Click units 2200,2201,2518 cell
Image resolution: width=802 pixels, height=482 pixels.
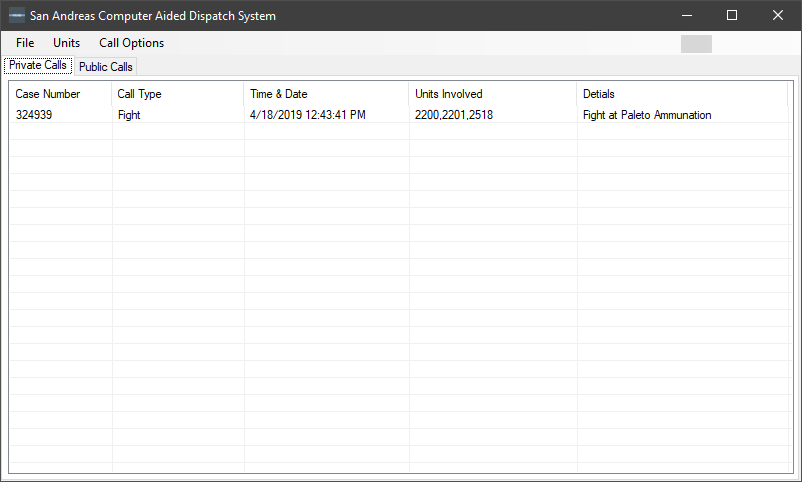coord(454,115)
